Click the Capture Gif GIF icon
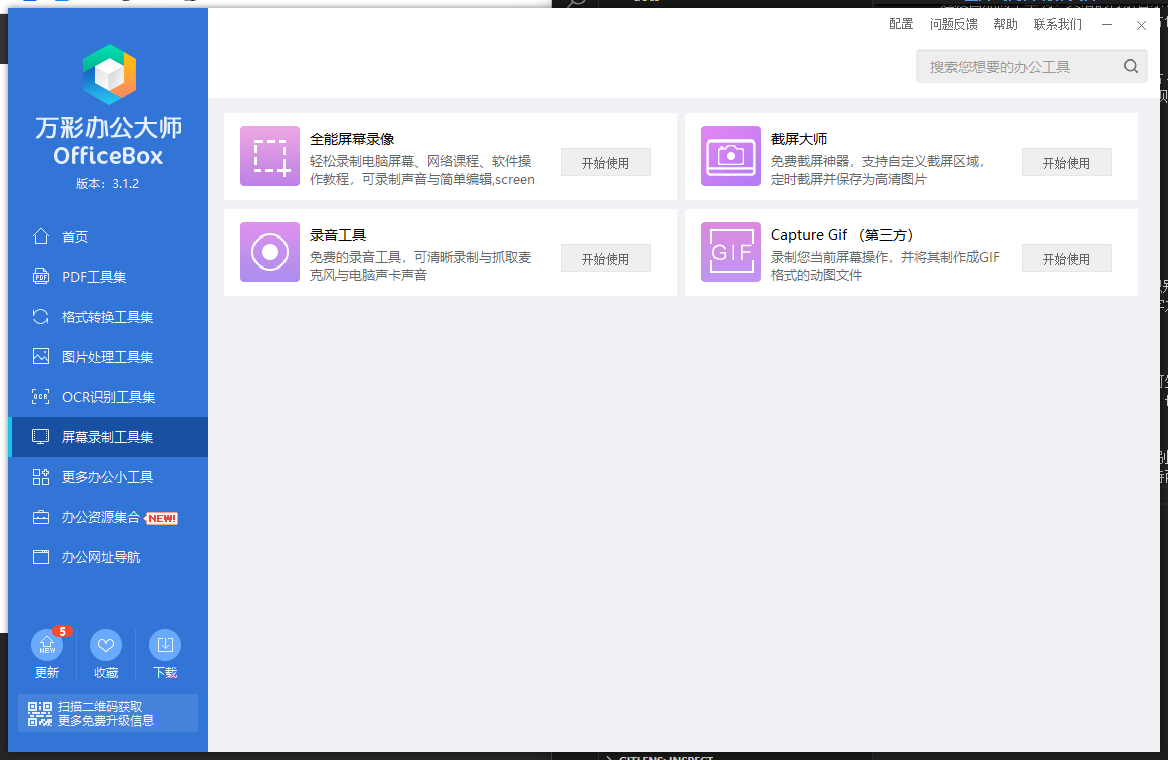This screenshot has width=1168, height=760. (731, 252)
